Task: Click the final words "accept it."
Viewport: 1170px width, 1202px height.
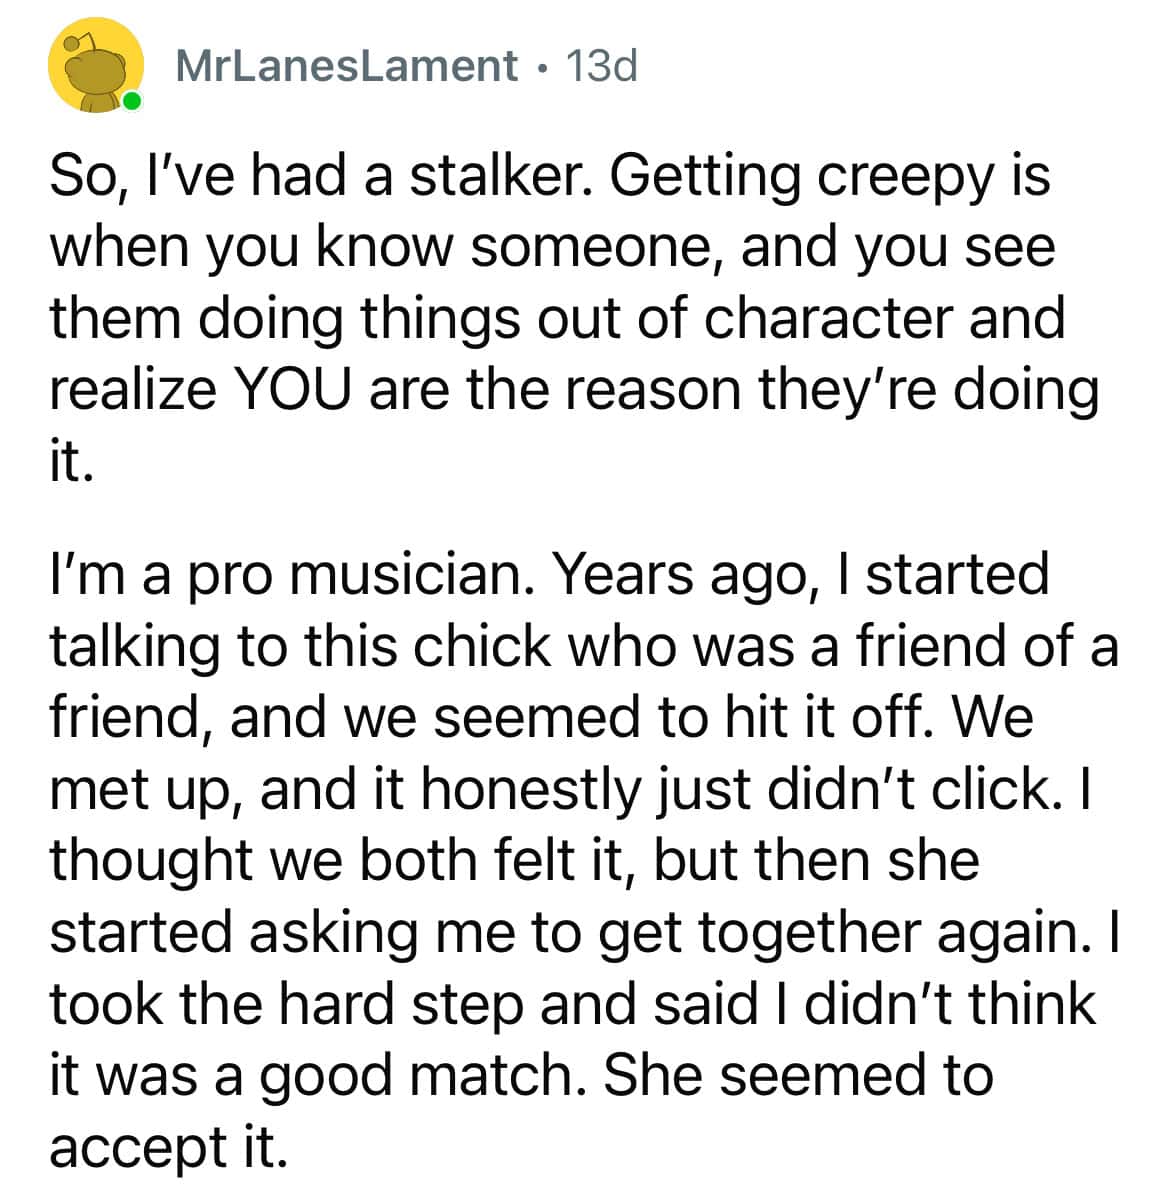Action: [x=168, y=1146]
